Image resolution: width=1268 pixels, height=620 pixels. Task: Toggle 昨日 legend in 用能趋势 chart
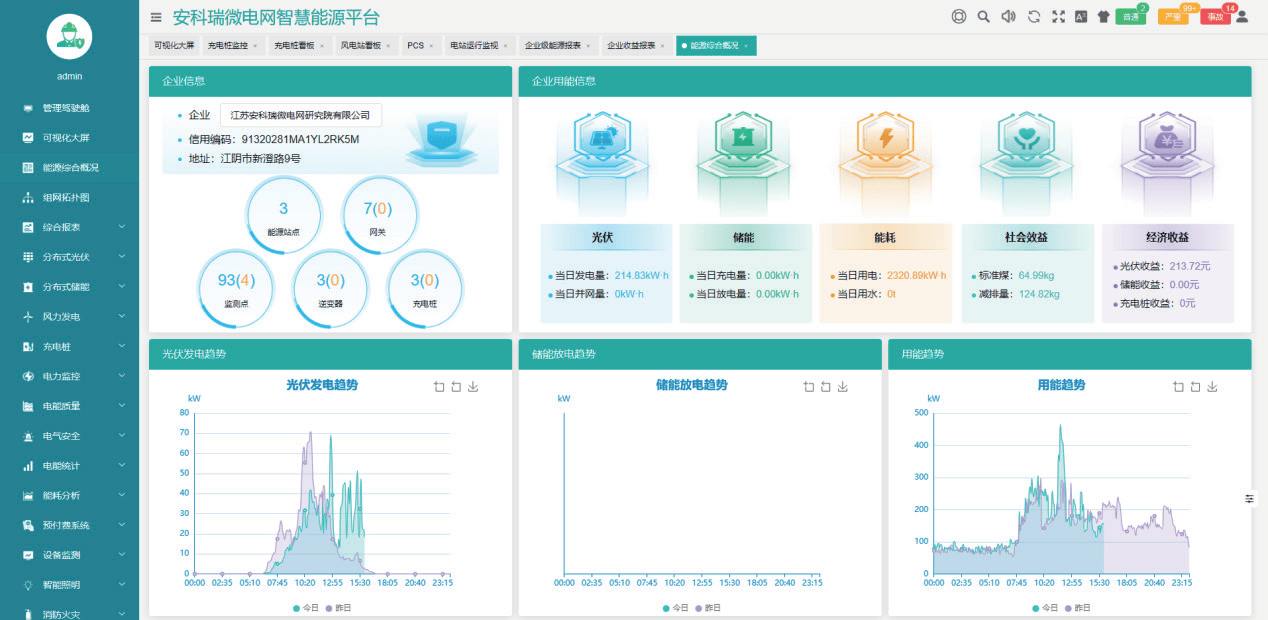(x=1076, y=608)
